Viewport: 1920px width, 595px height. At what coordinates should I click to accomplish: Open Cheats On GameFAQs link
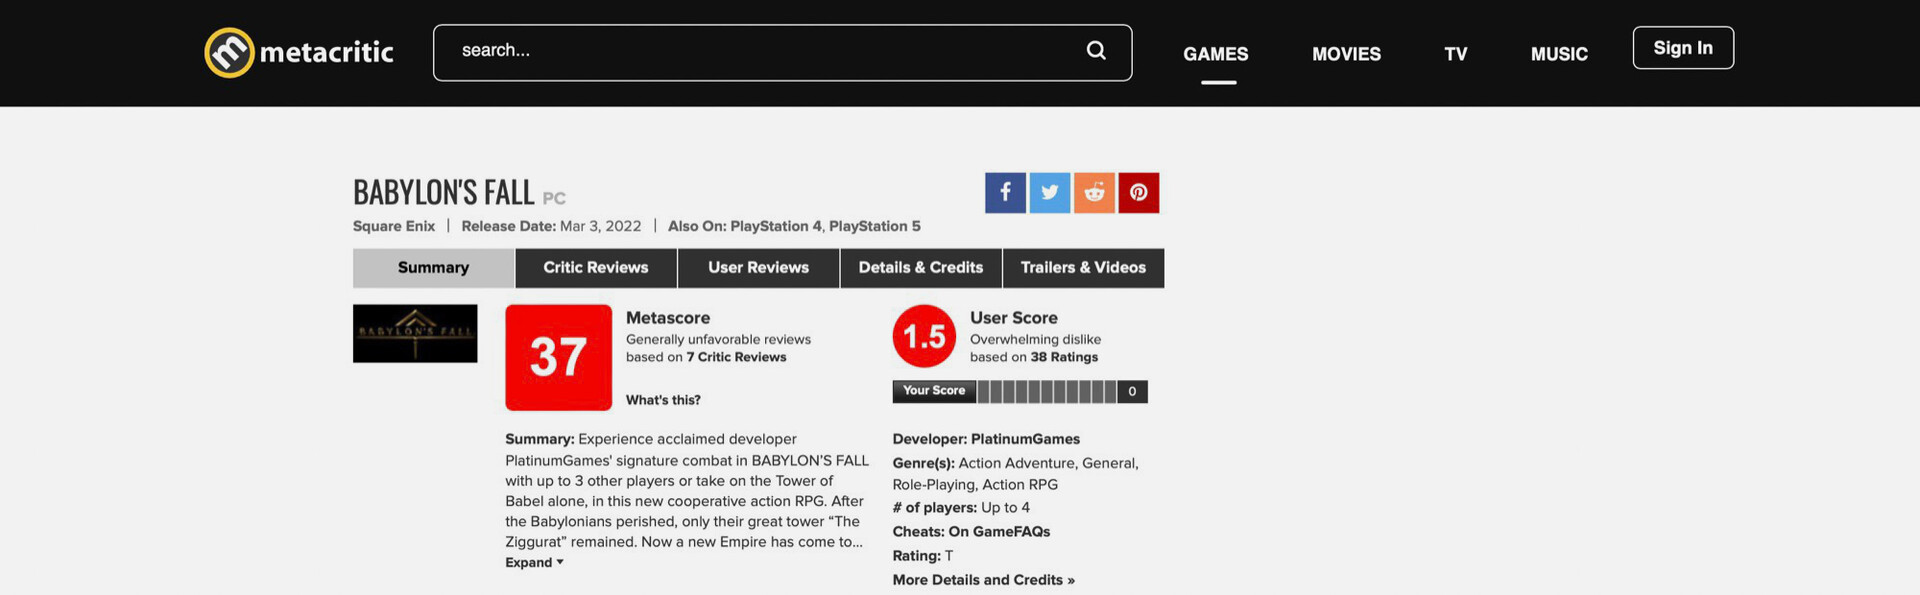click(x=999, y=532)
